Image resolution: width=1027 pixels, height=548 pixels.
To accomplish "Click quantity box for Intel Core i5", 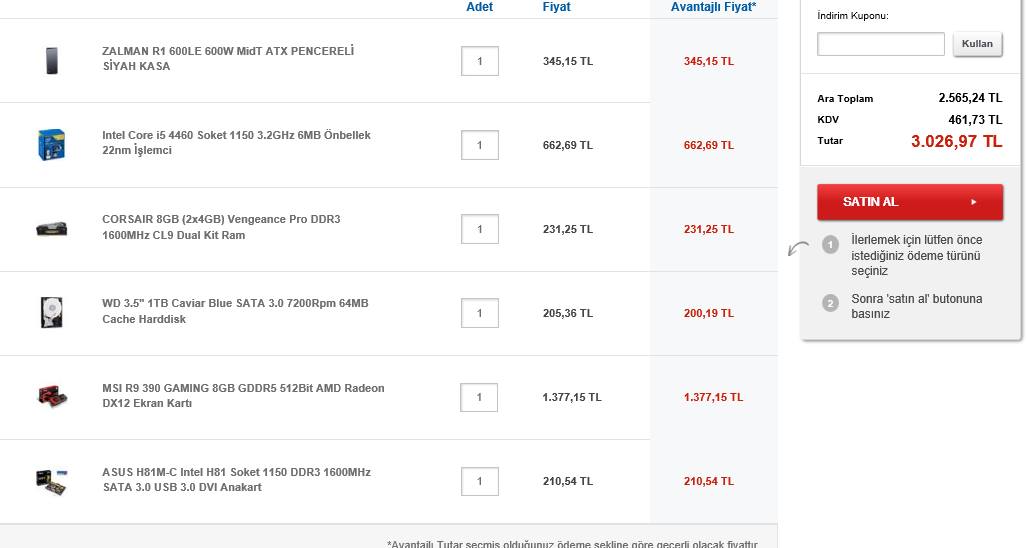I will point(480,145).
